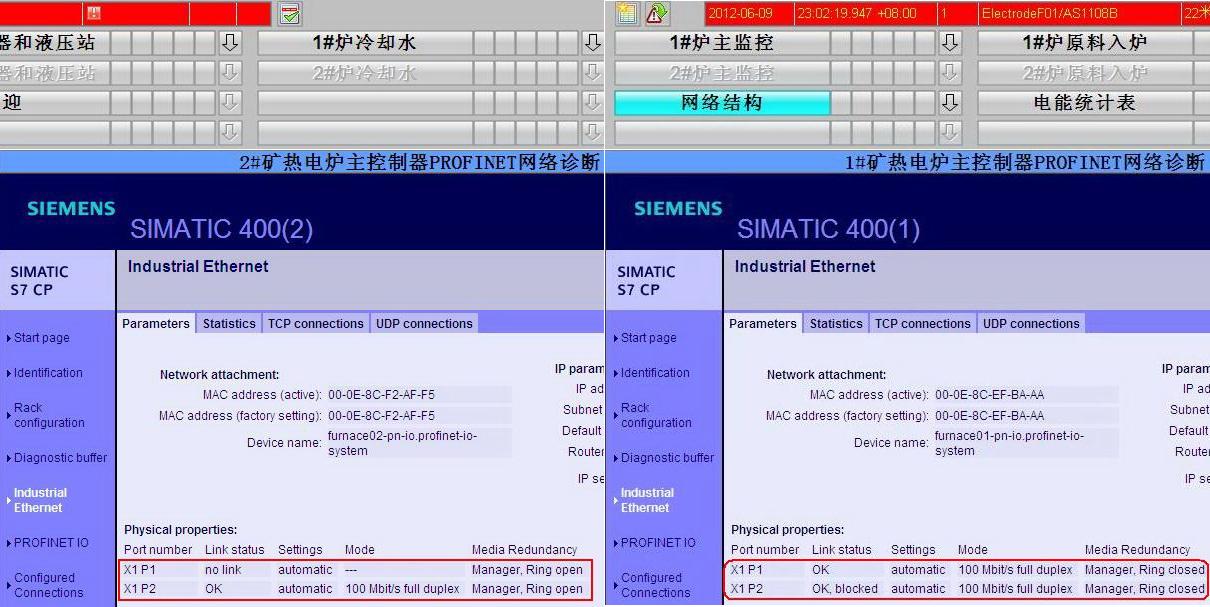
Task: Click the 'no link' status cell
Action: [x=224, y=570]
